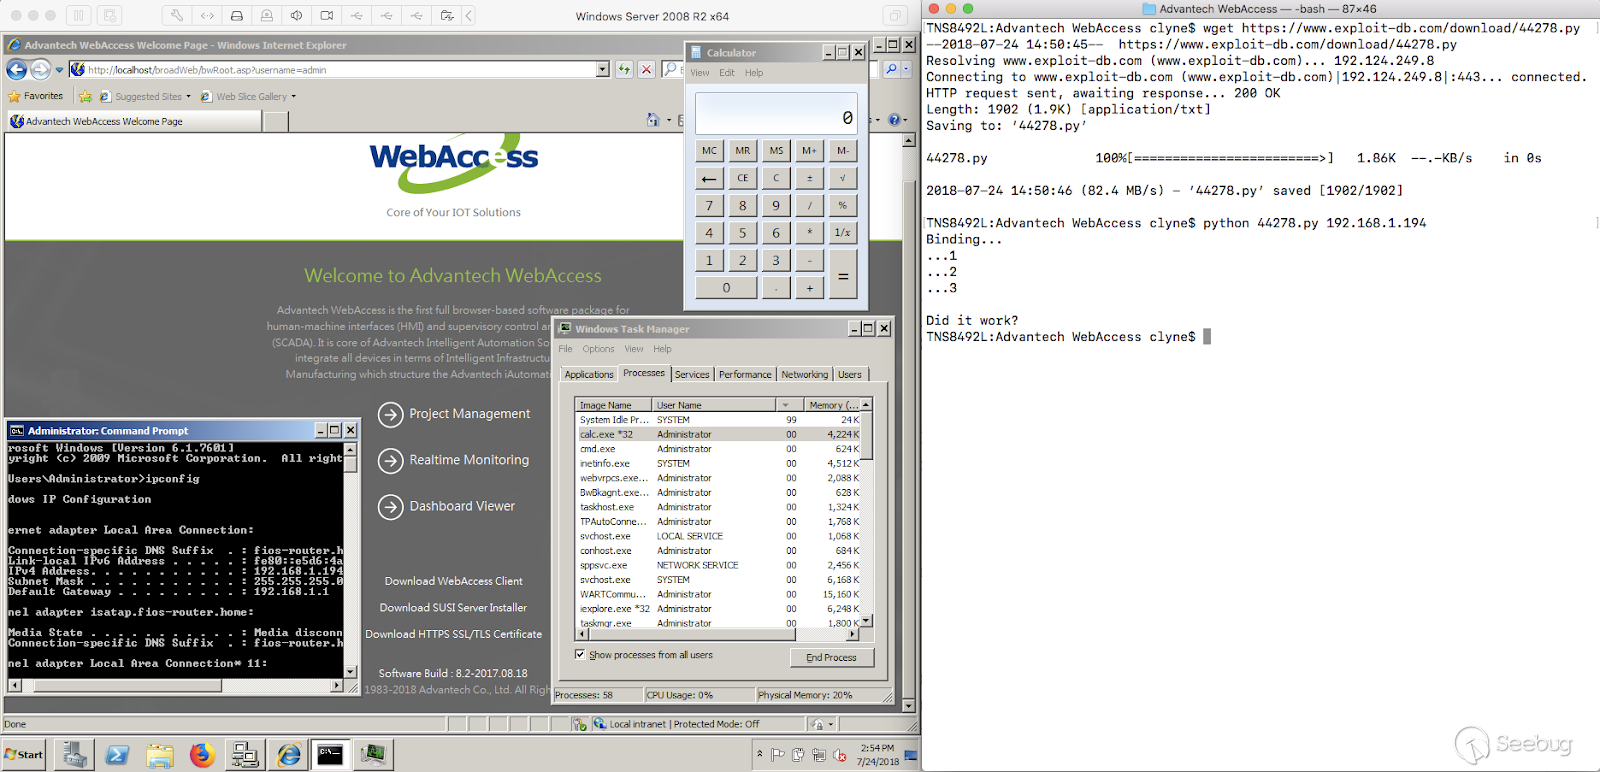
Task: Switch to Command Prompt taskbar icon
Action: [x=331, y=755]
